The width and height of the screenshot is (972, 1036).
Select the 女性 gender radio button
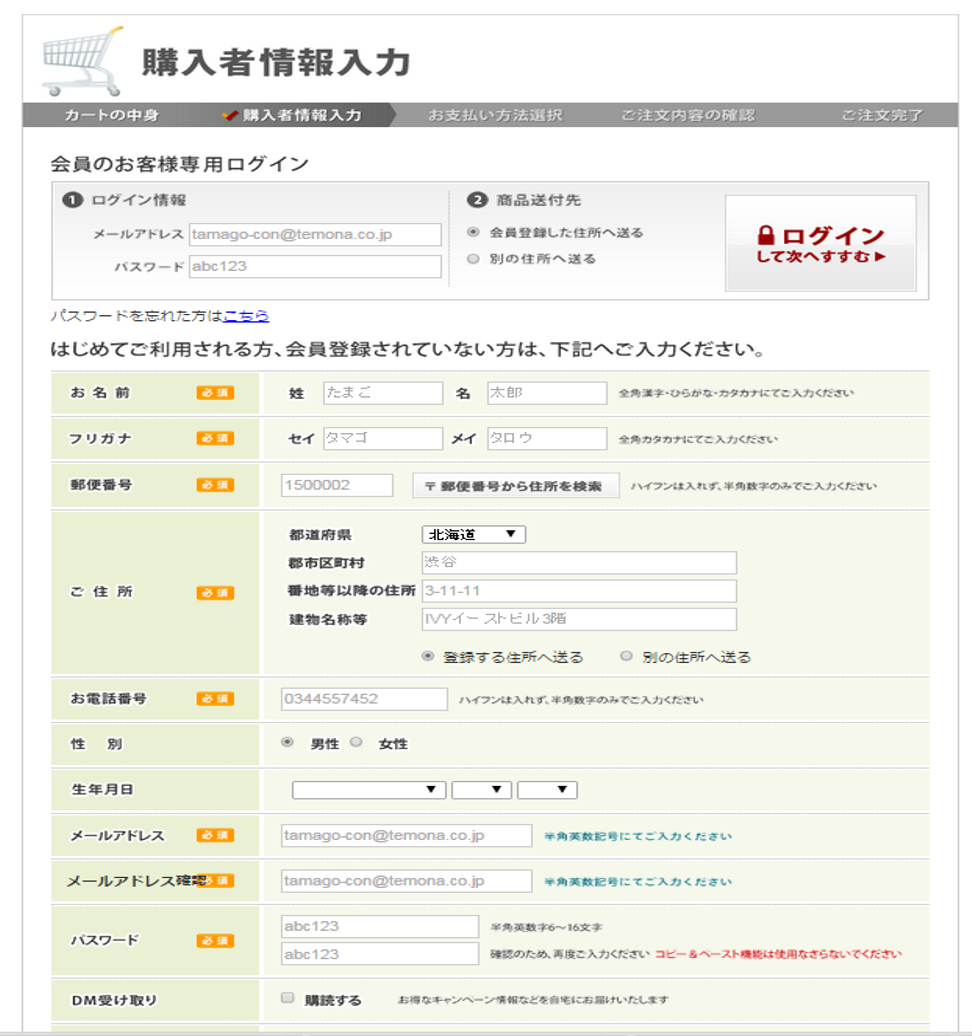coord(354,742)
